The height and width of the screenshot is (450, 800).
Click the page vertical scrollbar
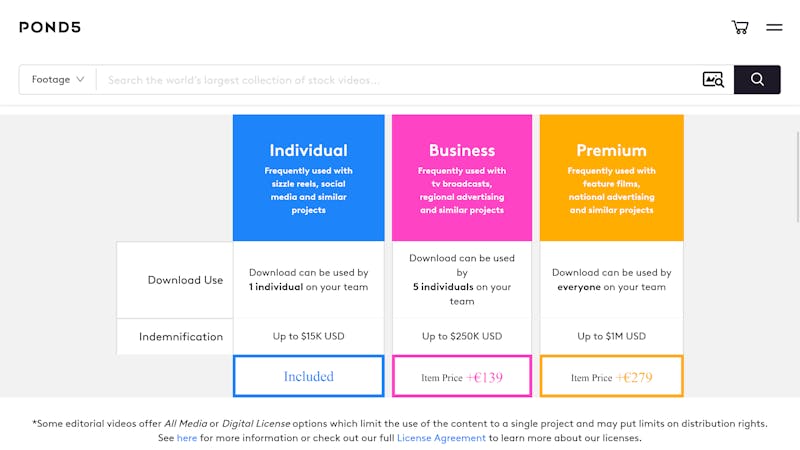click(x=797, y=177)
